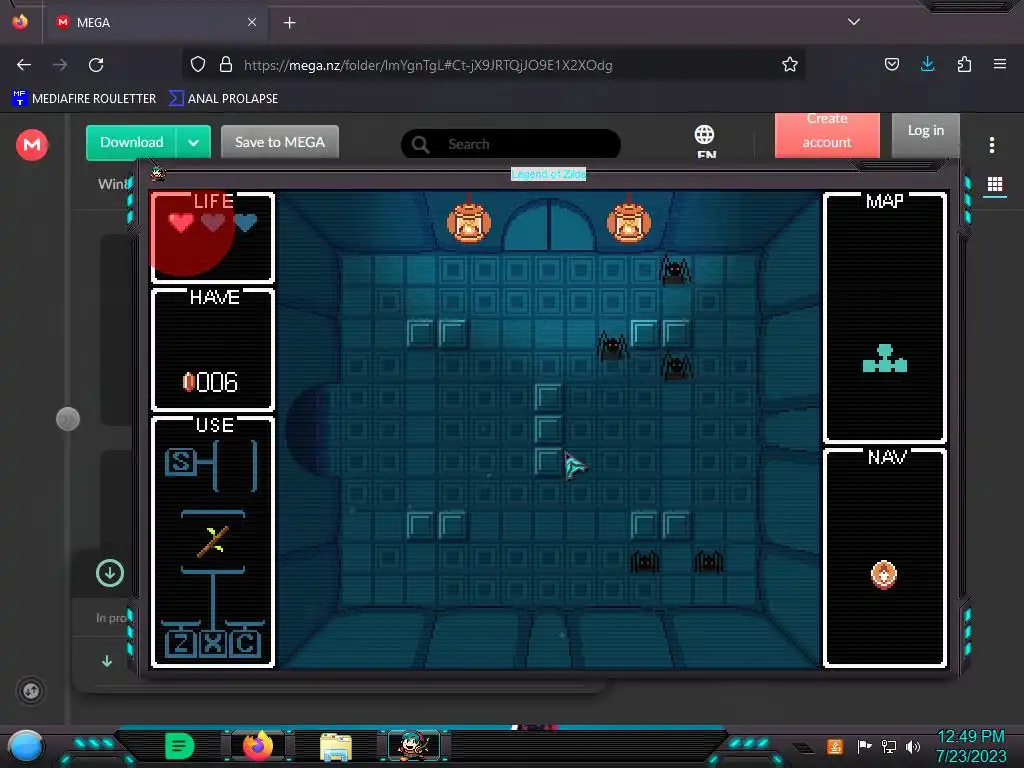Screen dimensions: 1024x768
Task: Click the green Download button
Action: (x=131, y=142)
